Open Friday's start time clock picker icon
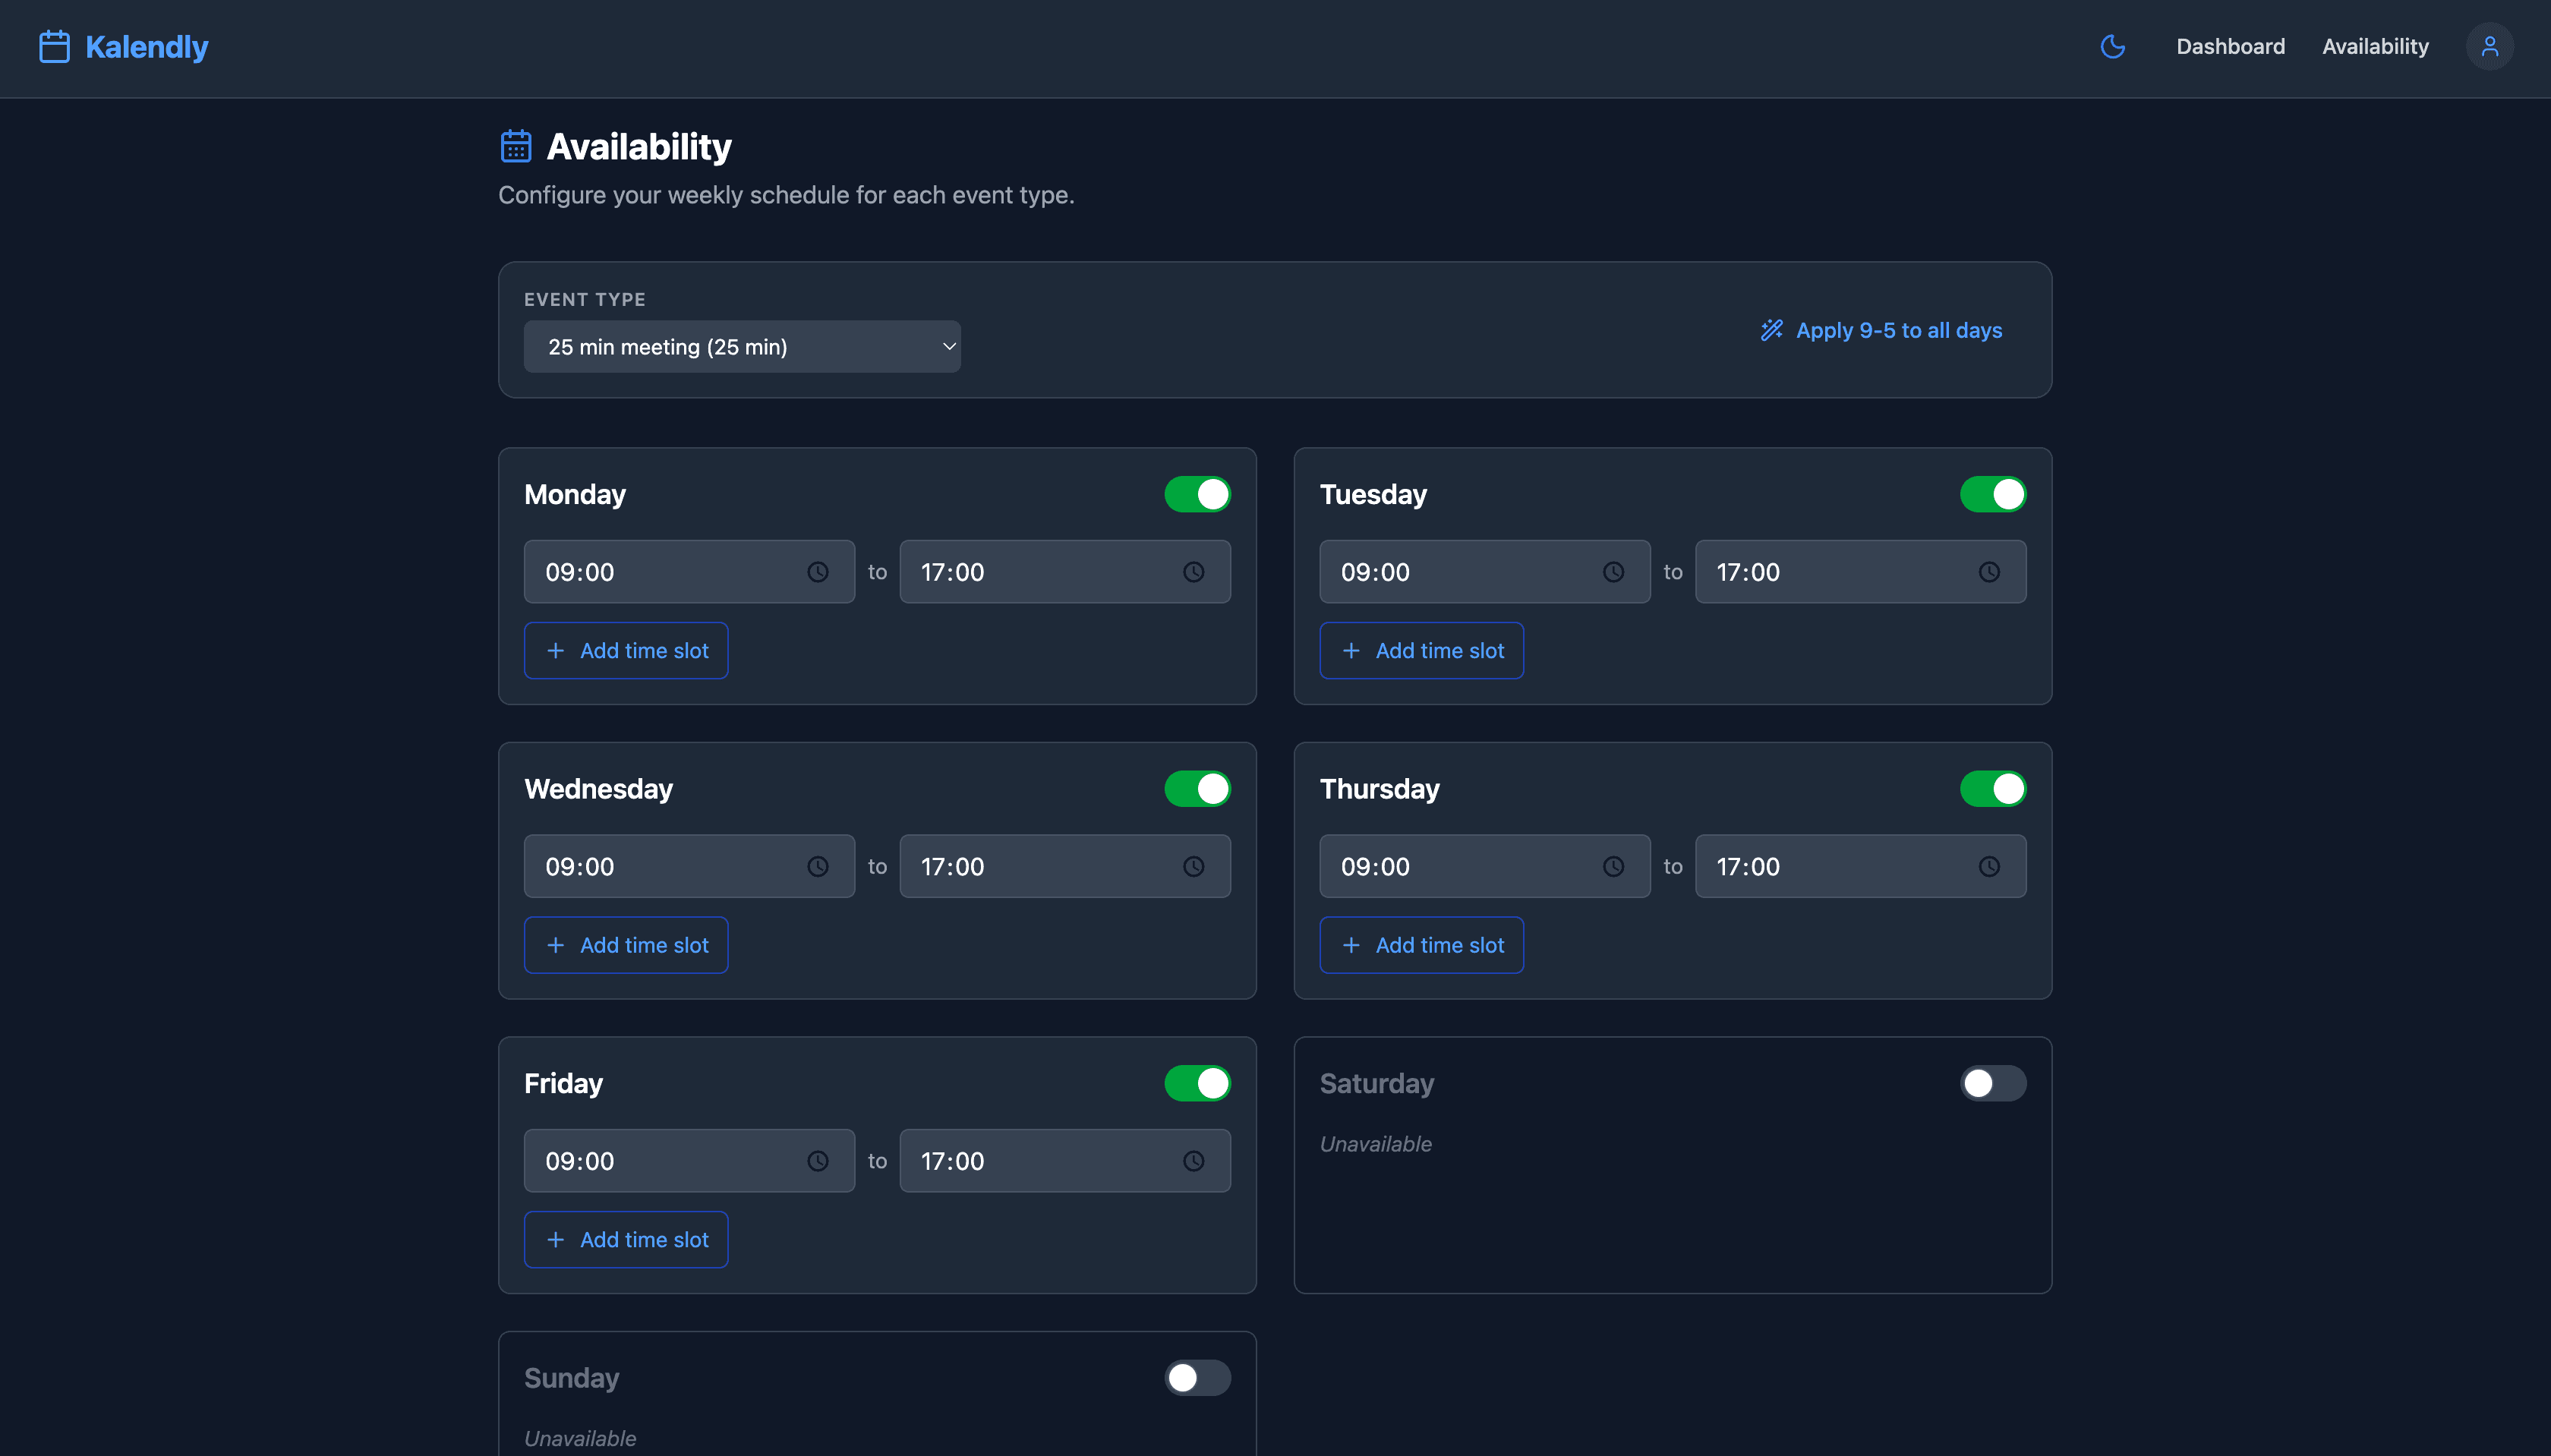 point(817,1160)
